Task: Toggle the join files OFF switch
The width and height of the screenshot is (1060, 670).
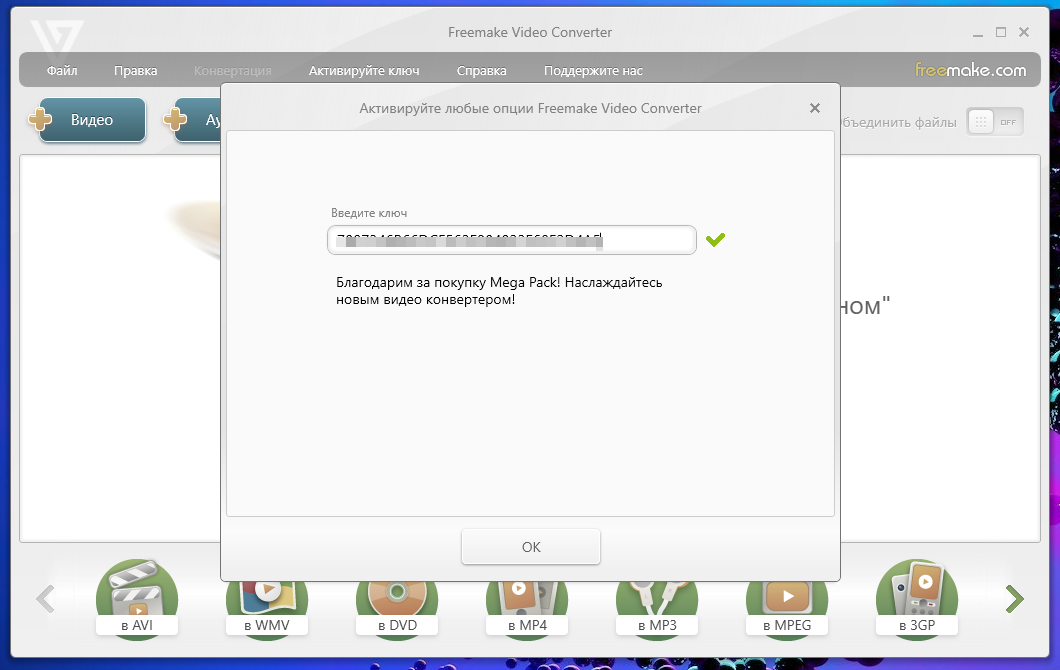Action: pyautogui.click(x=995, y=122)
